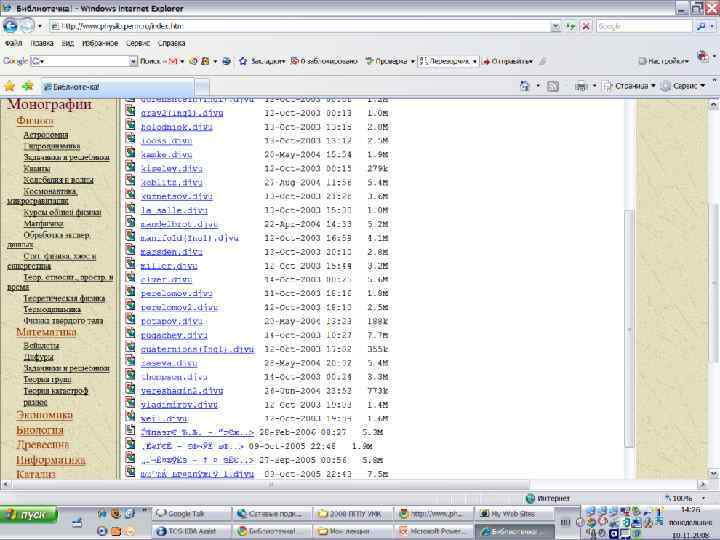720x540 pixels.
Task: Click the Пуск start button
Action: pyautogui.click(x=29, y=515)
